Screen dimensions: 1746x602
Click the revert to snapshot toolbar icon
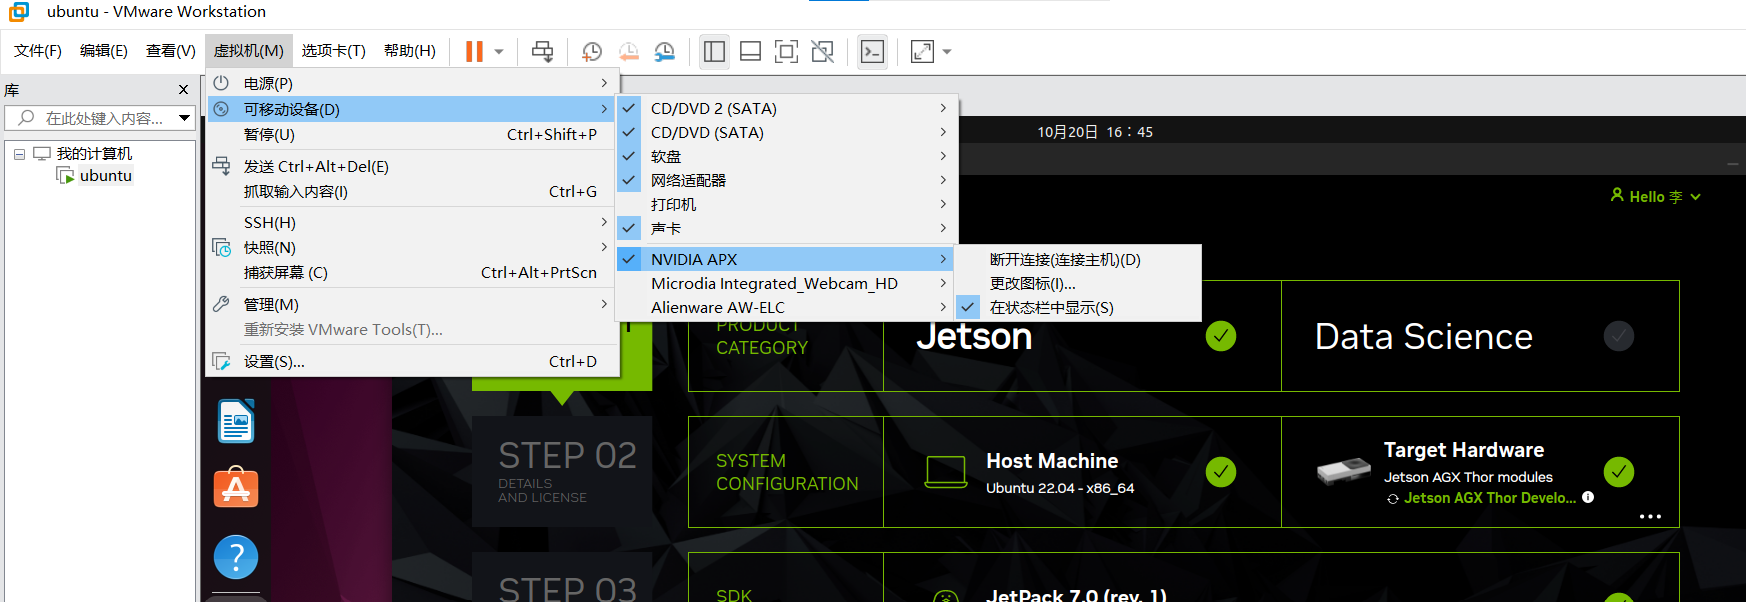(x=628, y=51)
